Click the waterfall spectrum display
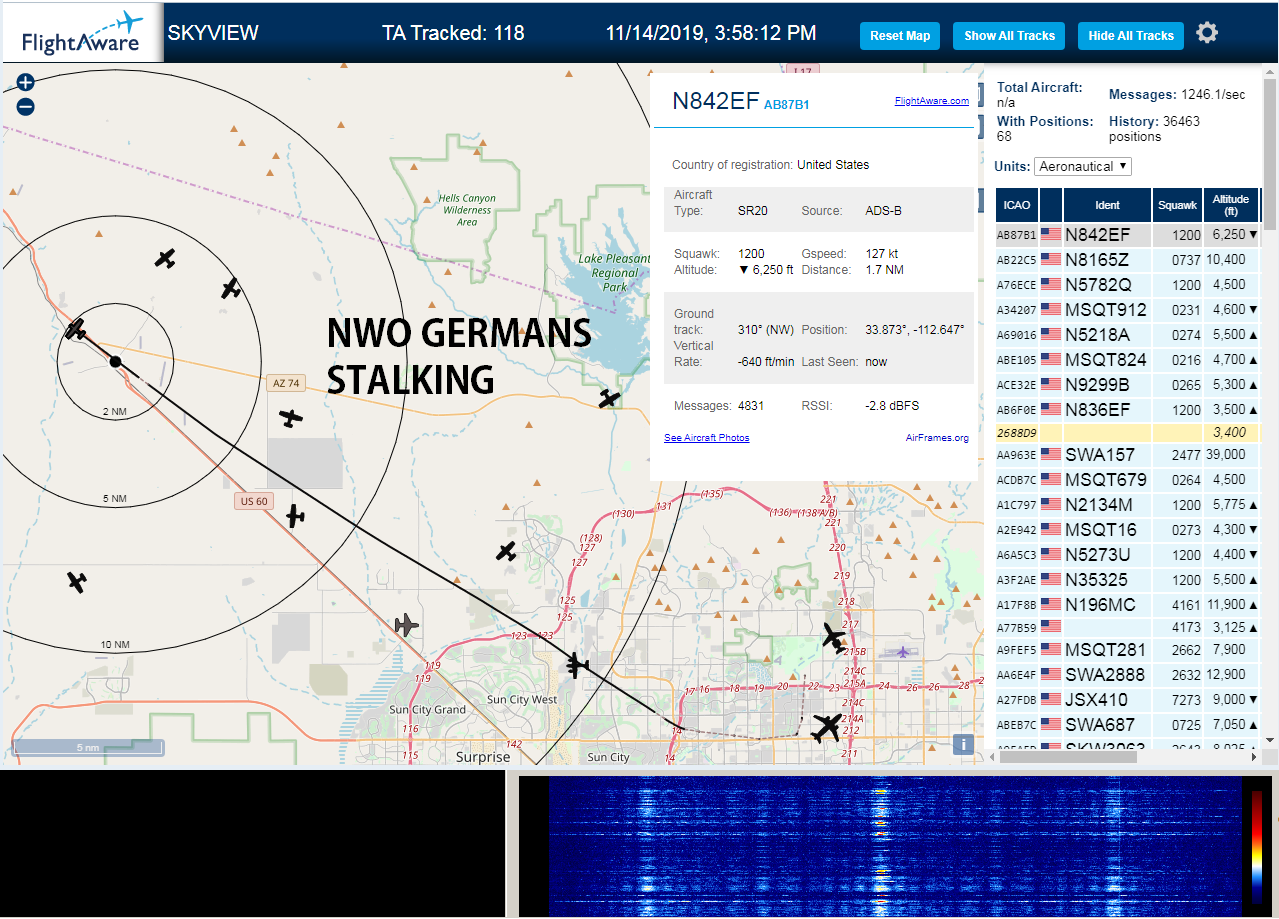The image size is (1279, 919). pyautogui.click(x=895, y=845)
